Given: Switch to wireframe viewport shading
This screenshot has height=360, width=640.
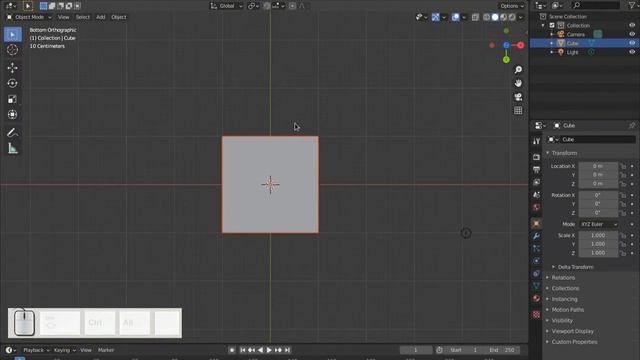Looking at the screenshot, I should click(x=487, y=17).
